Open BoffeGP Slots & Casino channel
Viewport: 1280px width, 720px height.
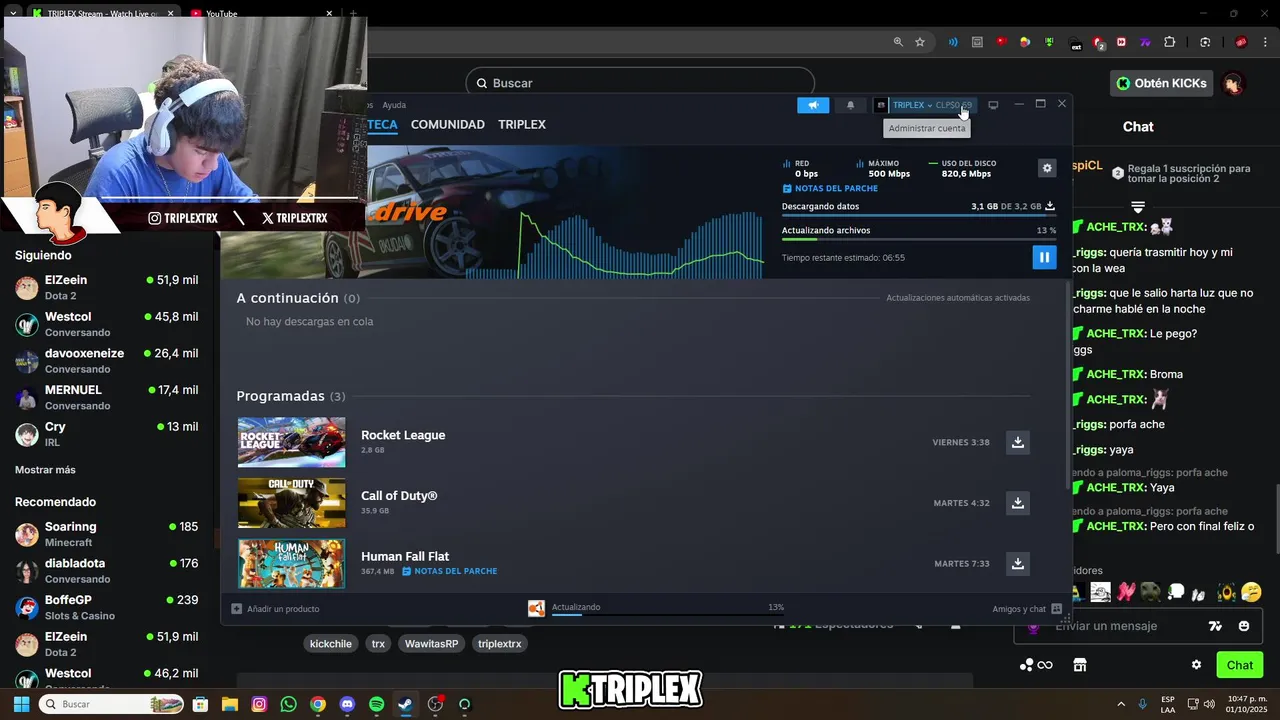(107, 607)
